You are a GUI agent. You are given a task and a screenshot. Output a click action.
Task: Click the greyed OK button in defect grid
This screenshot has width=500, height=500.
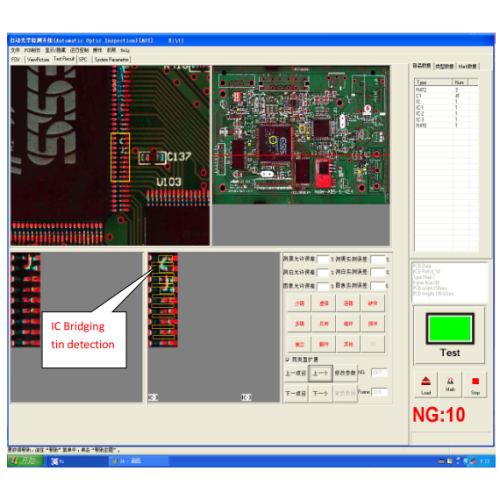point(373,344)
